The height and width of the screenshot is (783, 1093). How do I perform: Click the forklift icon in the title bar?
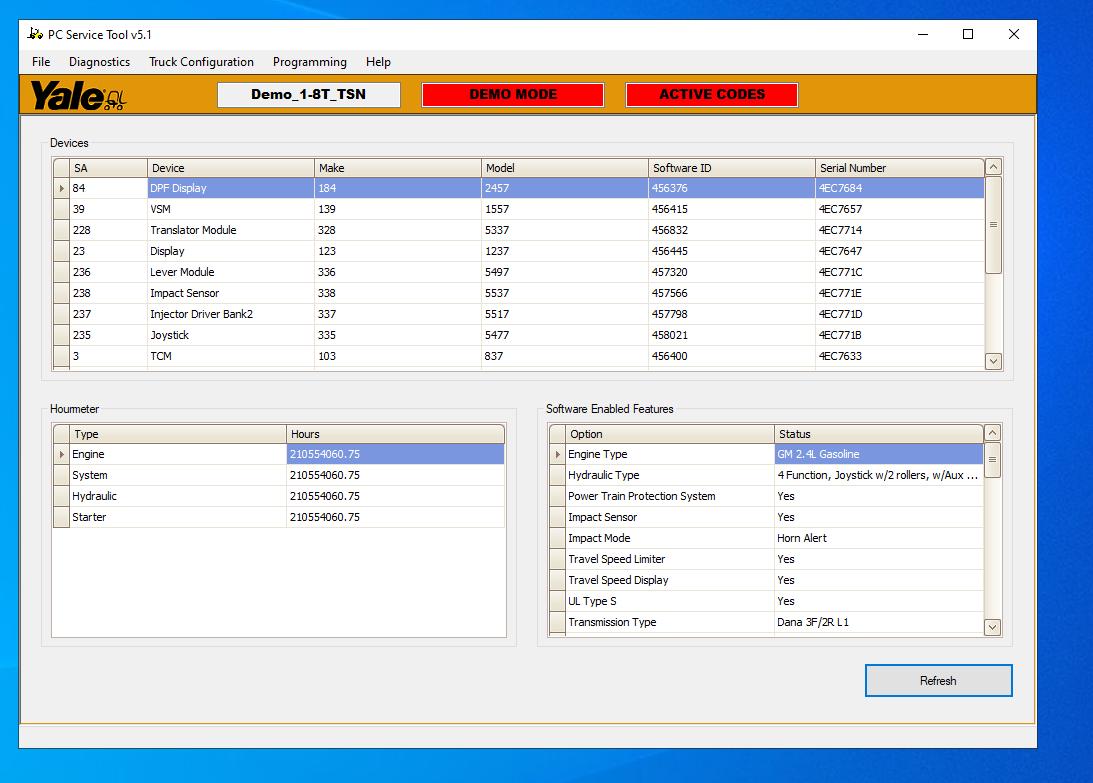coord(33,33)
